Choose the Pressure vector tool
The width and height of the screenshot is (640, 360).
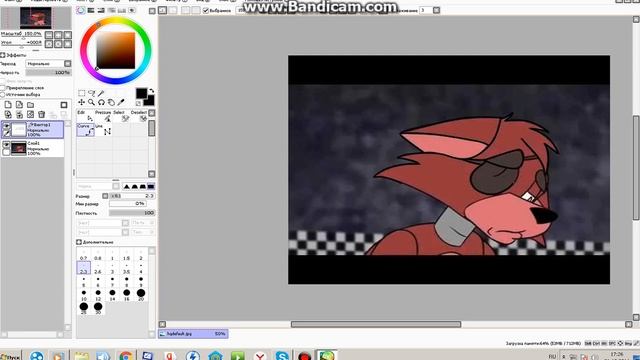103,116
